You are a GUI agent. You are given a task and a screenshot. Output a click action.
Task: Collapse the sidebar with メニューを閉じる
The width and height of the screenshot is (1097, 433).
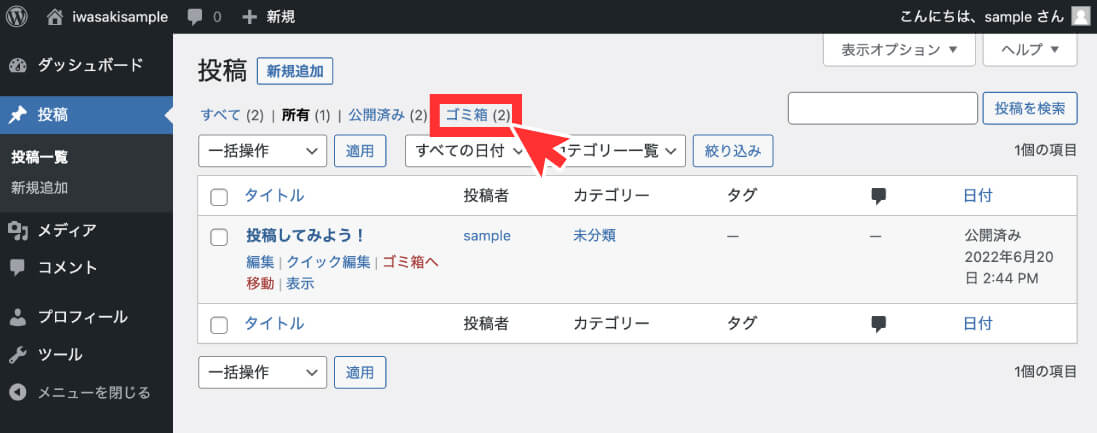(80, 392)
